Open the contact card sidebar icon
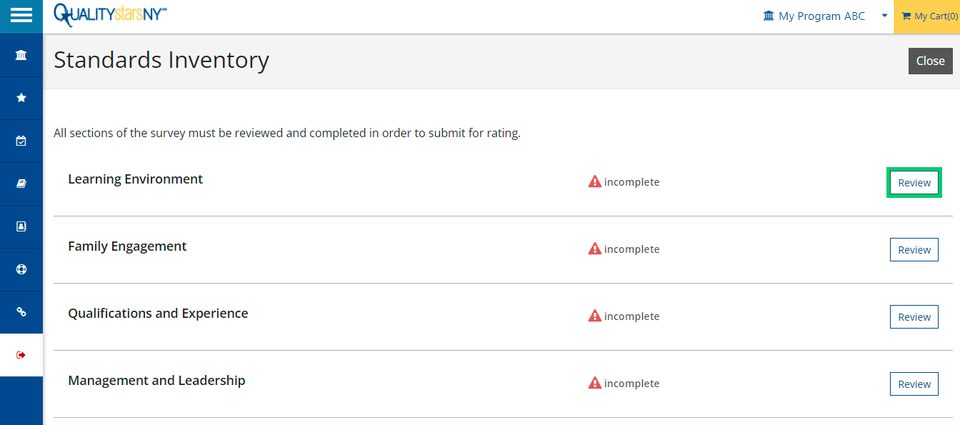The height and width of the screenshot is (425, 960). [x=21, y=227]
